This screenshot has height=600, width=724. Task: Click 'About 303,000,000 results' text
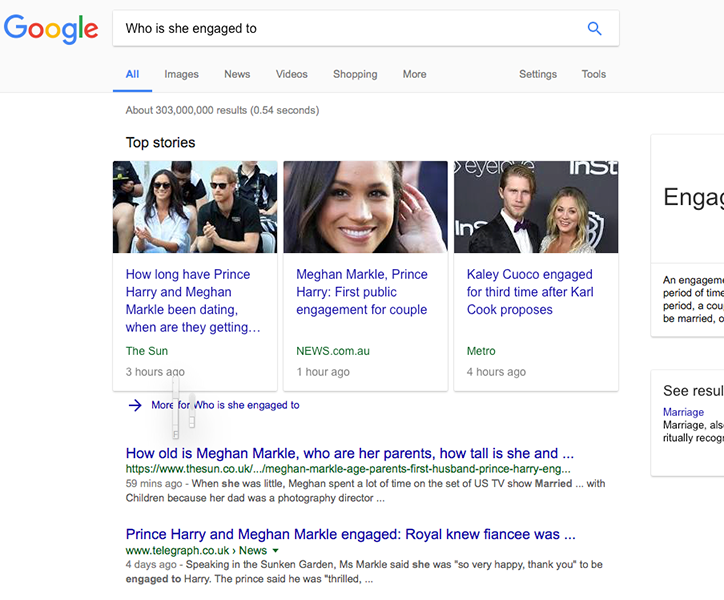223,110
